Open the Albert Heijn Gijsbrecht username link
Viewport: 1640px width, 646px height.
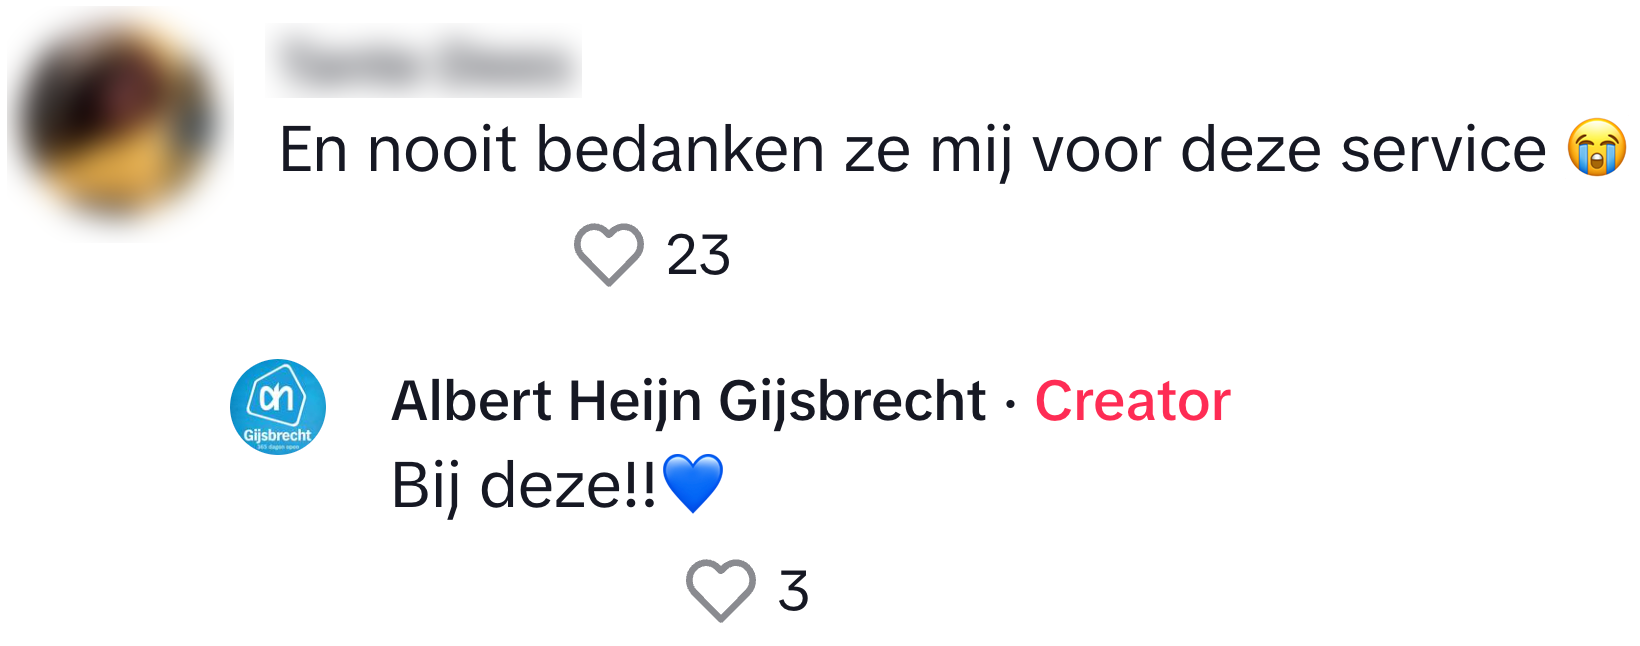click(x=688, y=401)
